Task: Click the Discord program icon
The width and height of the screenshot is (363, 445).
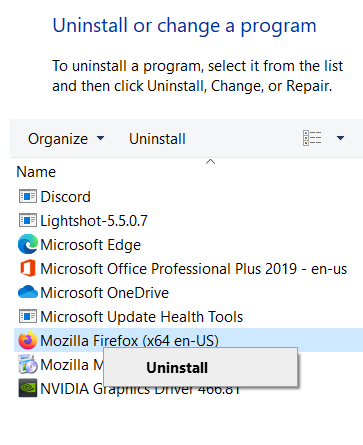Action: pos(28,196)
